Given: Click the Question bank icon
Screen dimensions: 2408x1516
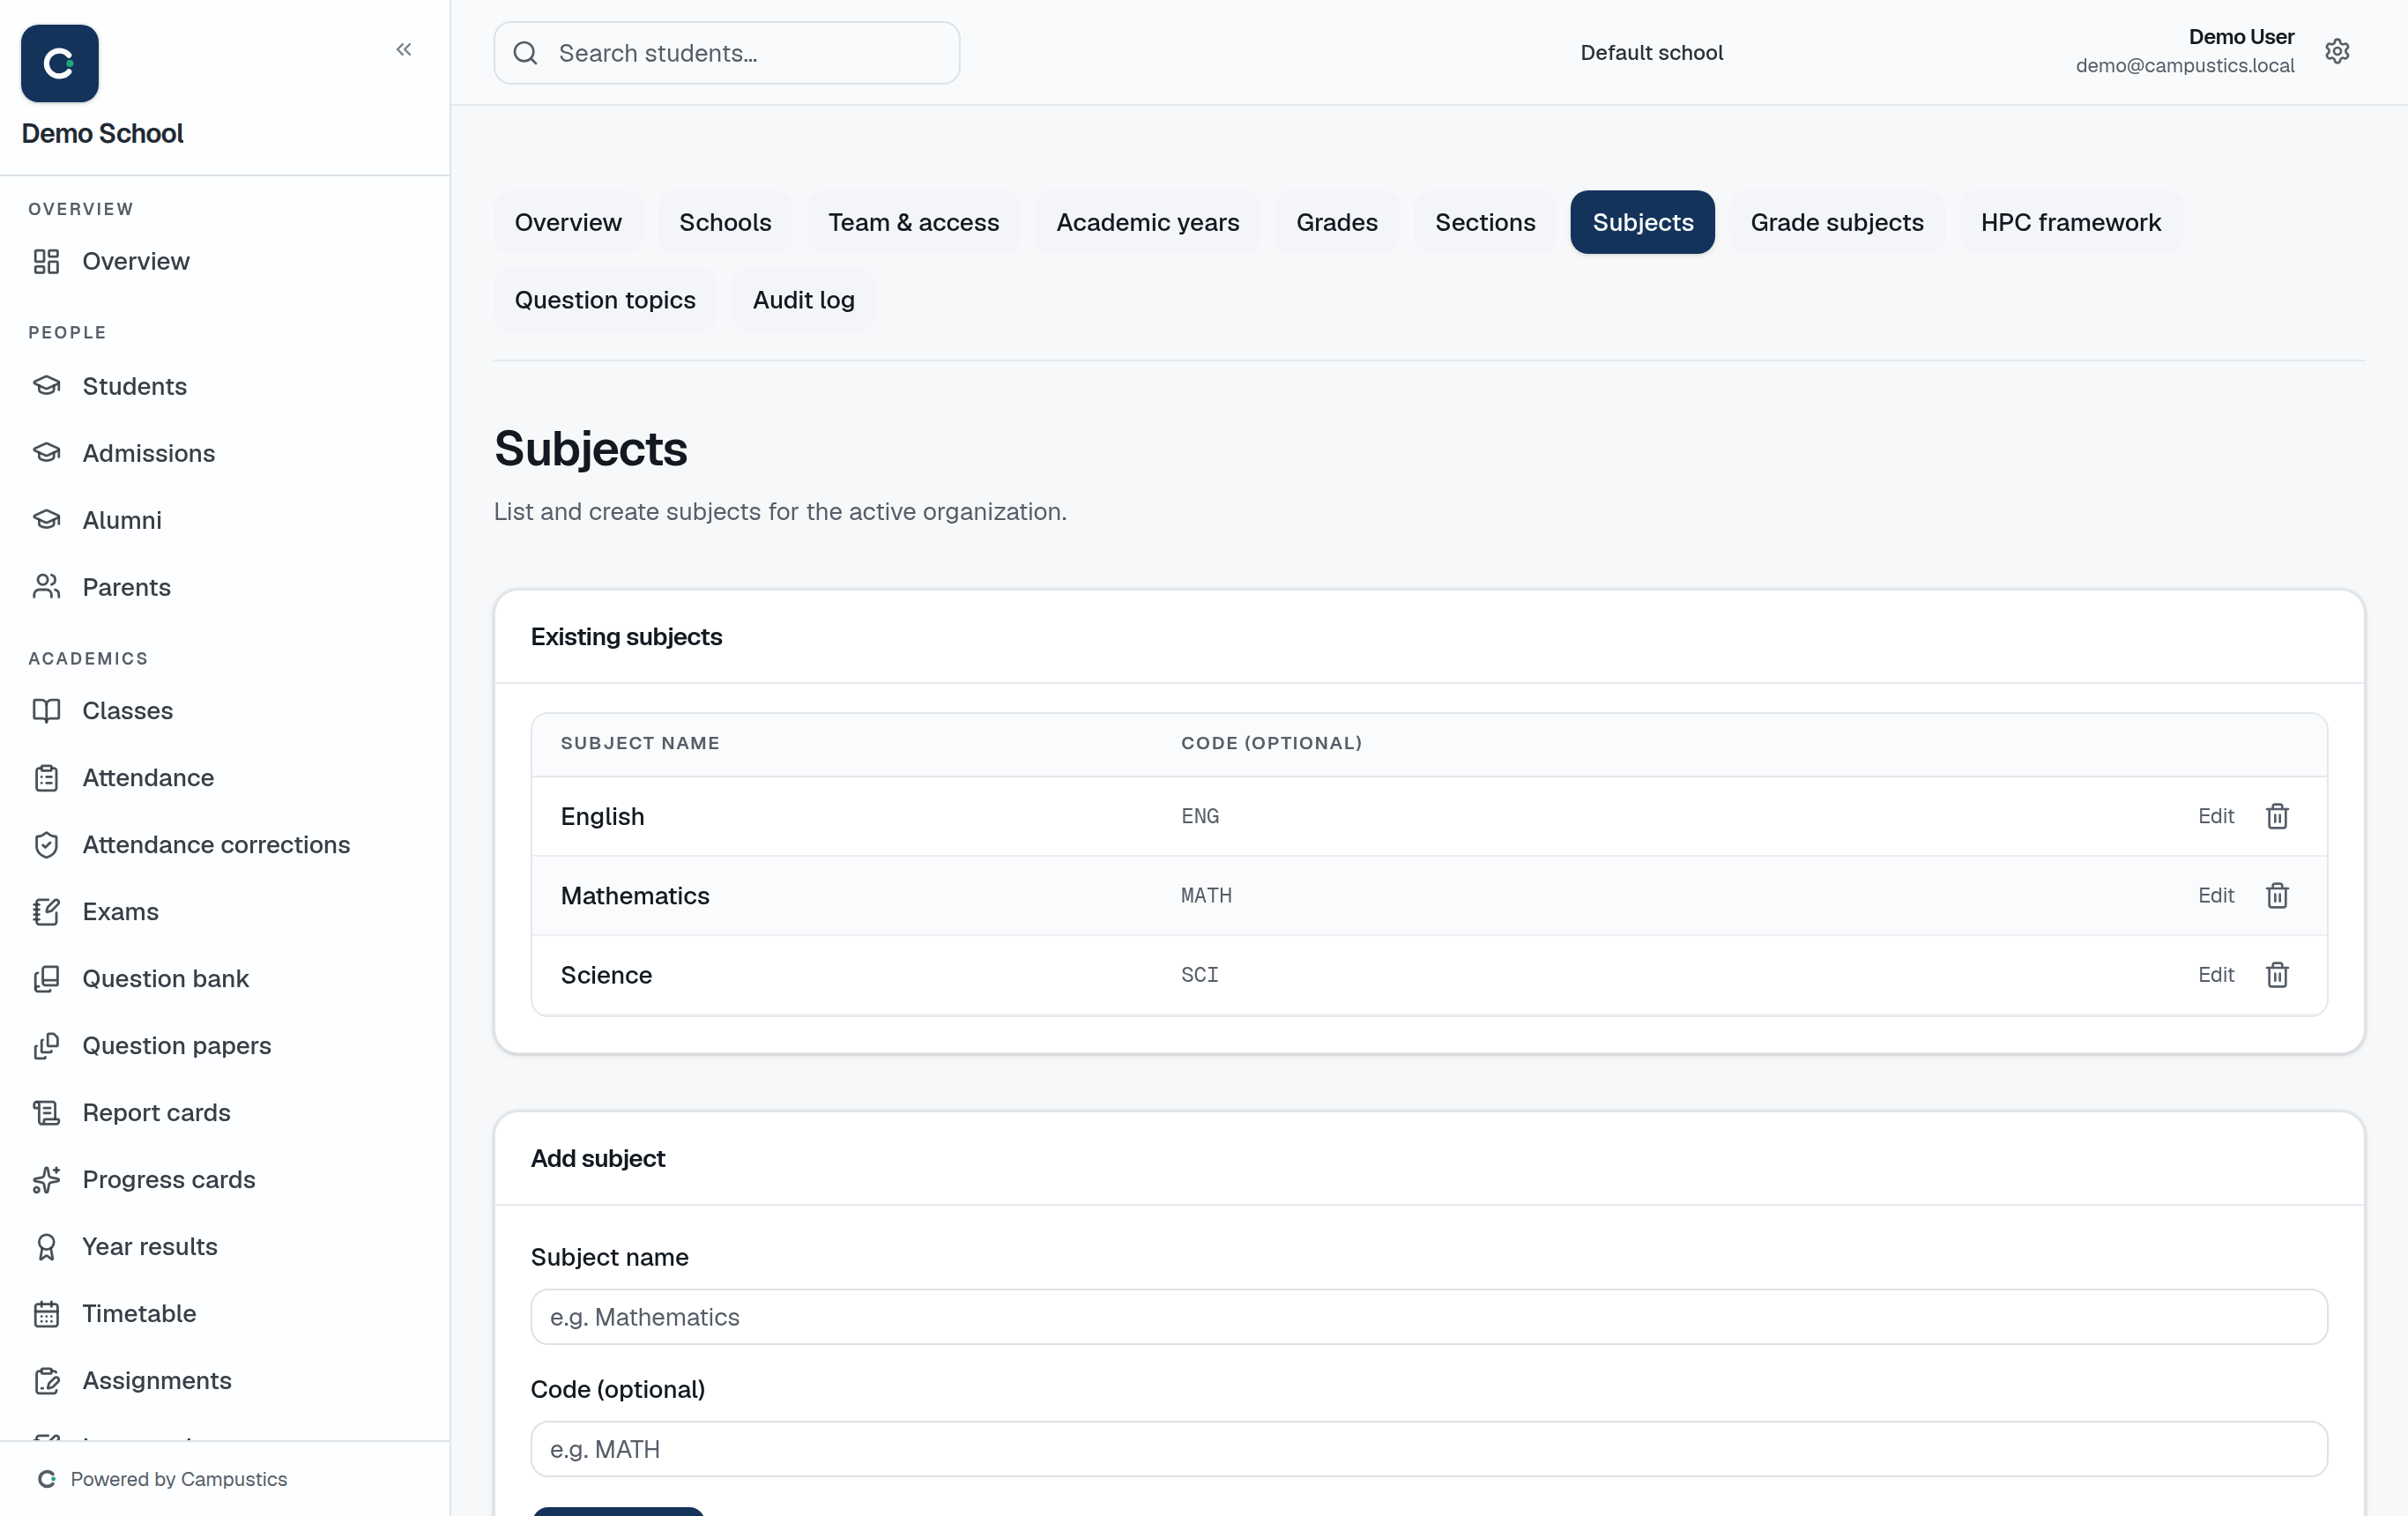Looking at the screenshot, I should tap(46, 979).
